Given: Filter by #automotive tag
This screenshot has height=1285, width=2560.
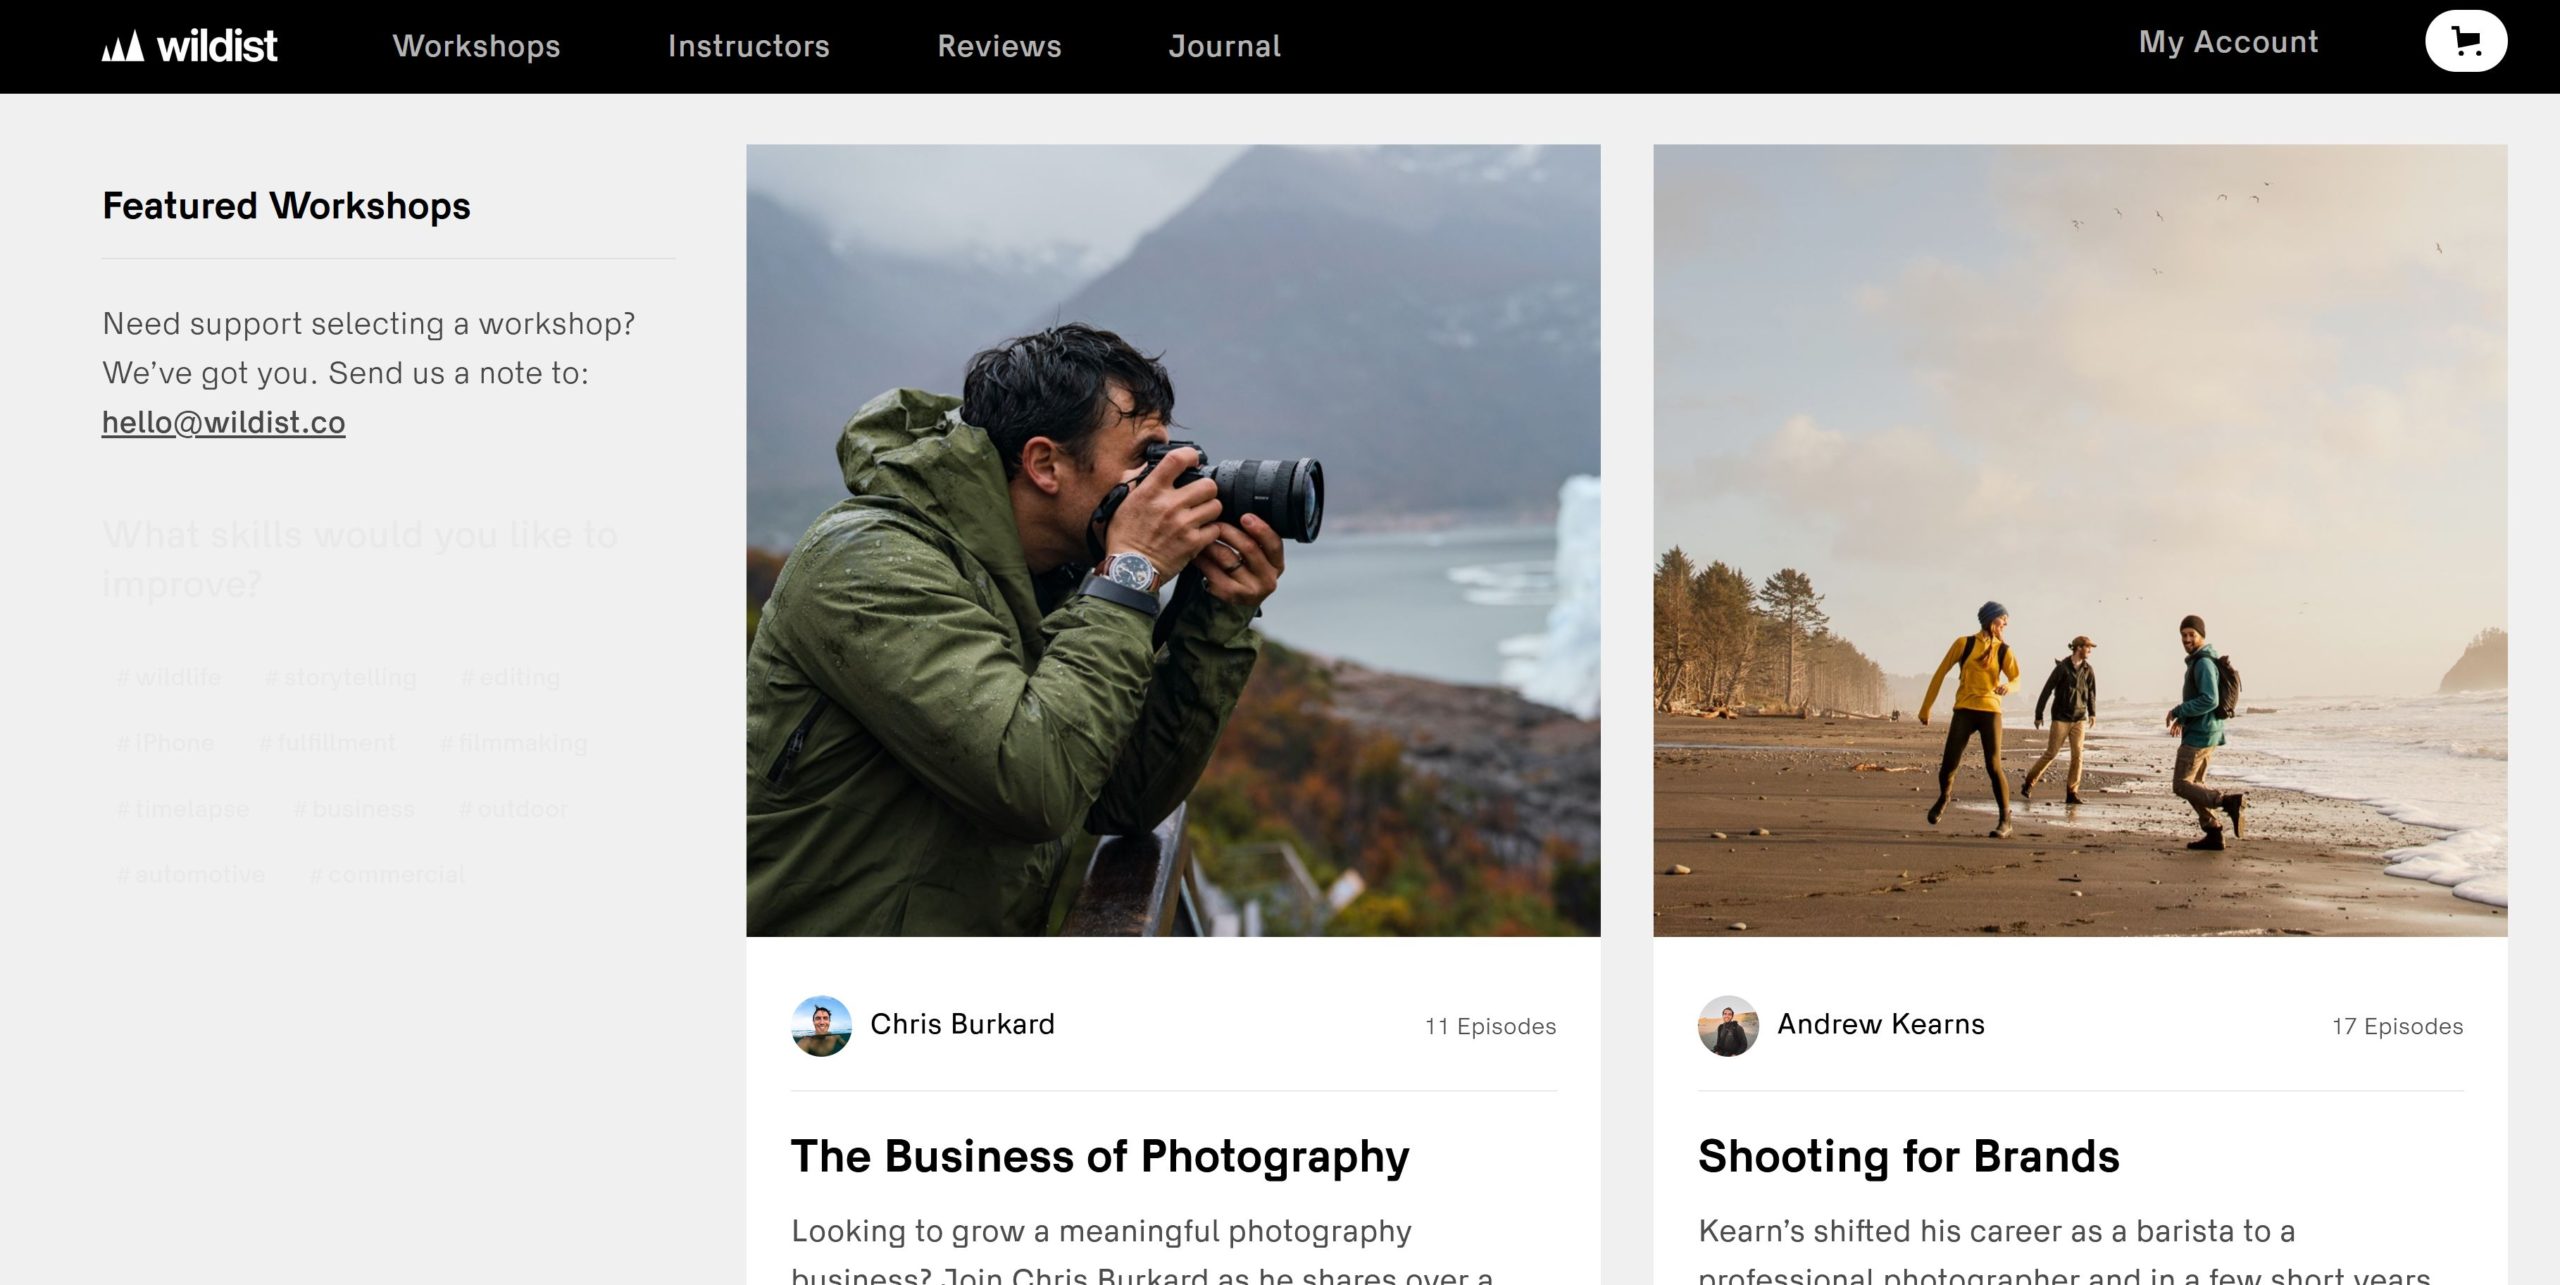Looking at the screenshot, I should coord(191,875).
